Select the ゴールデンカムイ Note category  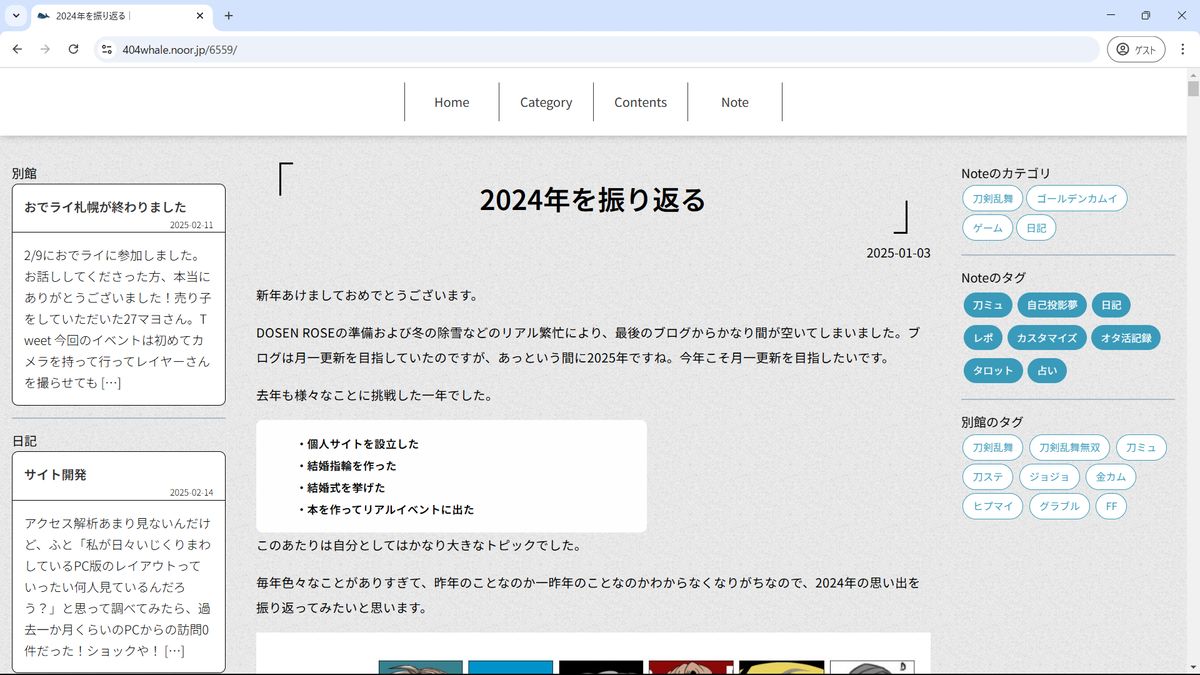1077,198
